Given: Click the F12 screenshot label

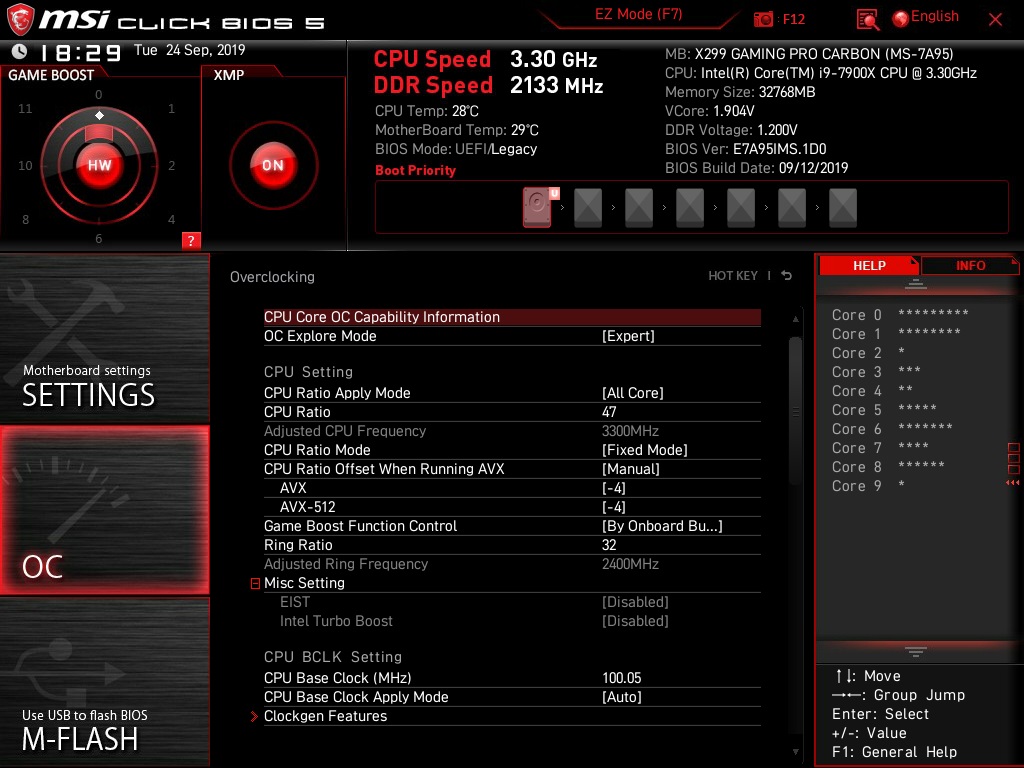Looking at the screenshot, I should [x=793, y=20].
